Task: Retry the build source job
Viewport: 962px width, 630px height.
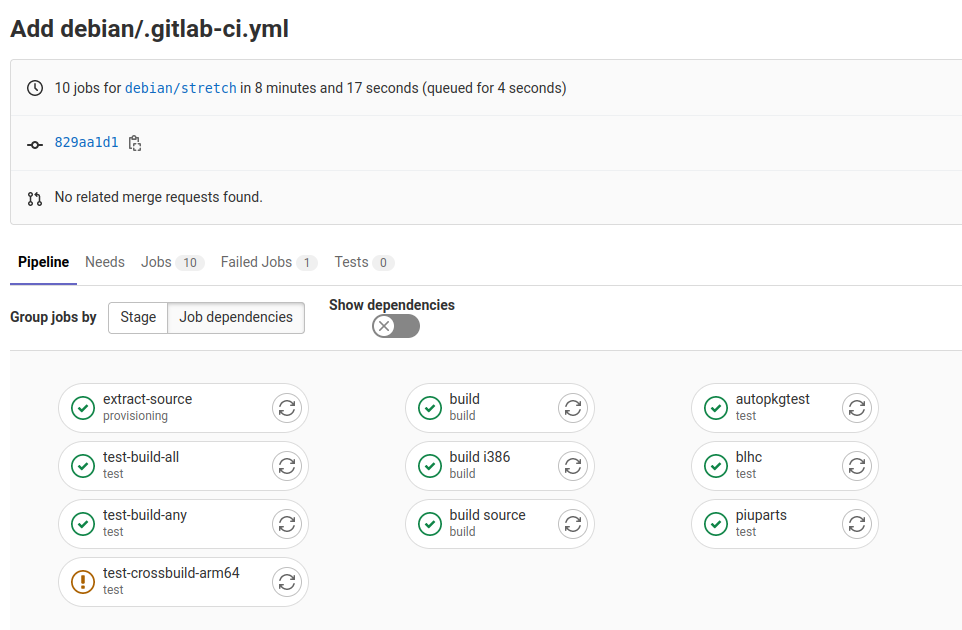Action: tap(573, 524)
